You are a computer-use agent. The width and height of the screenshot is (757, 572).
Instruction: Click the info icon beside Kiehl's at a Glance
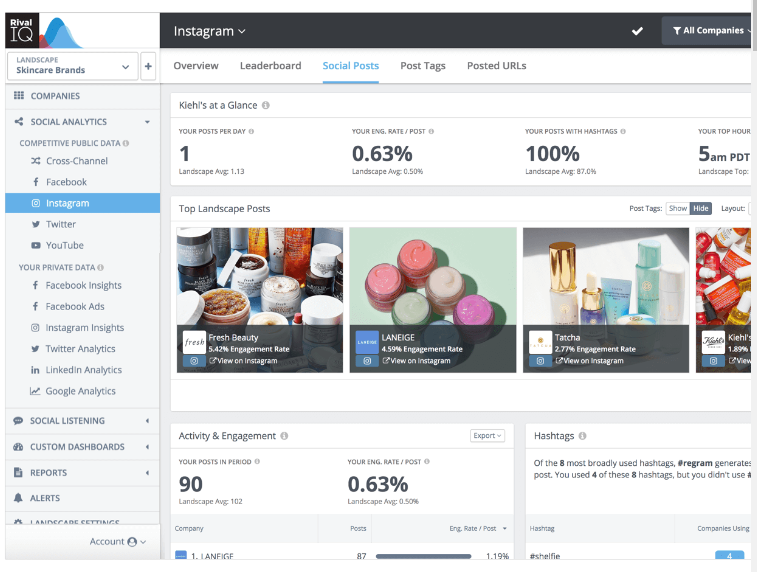pyautogui.click(x=266, y=105)
